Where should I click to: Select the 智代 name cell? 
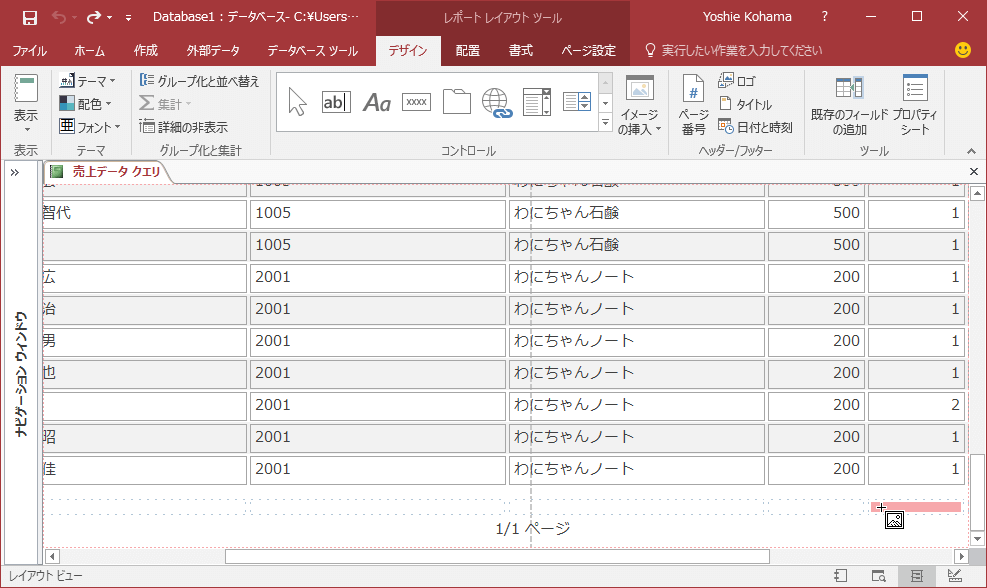144,213
